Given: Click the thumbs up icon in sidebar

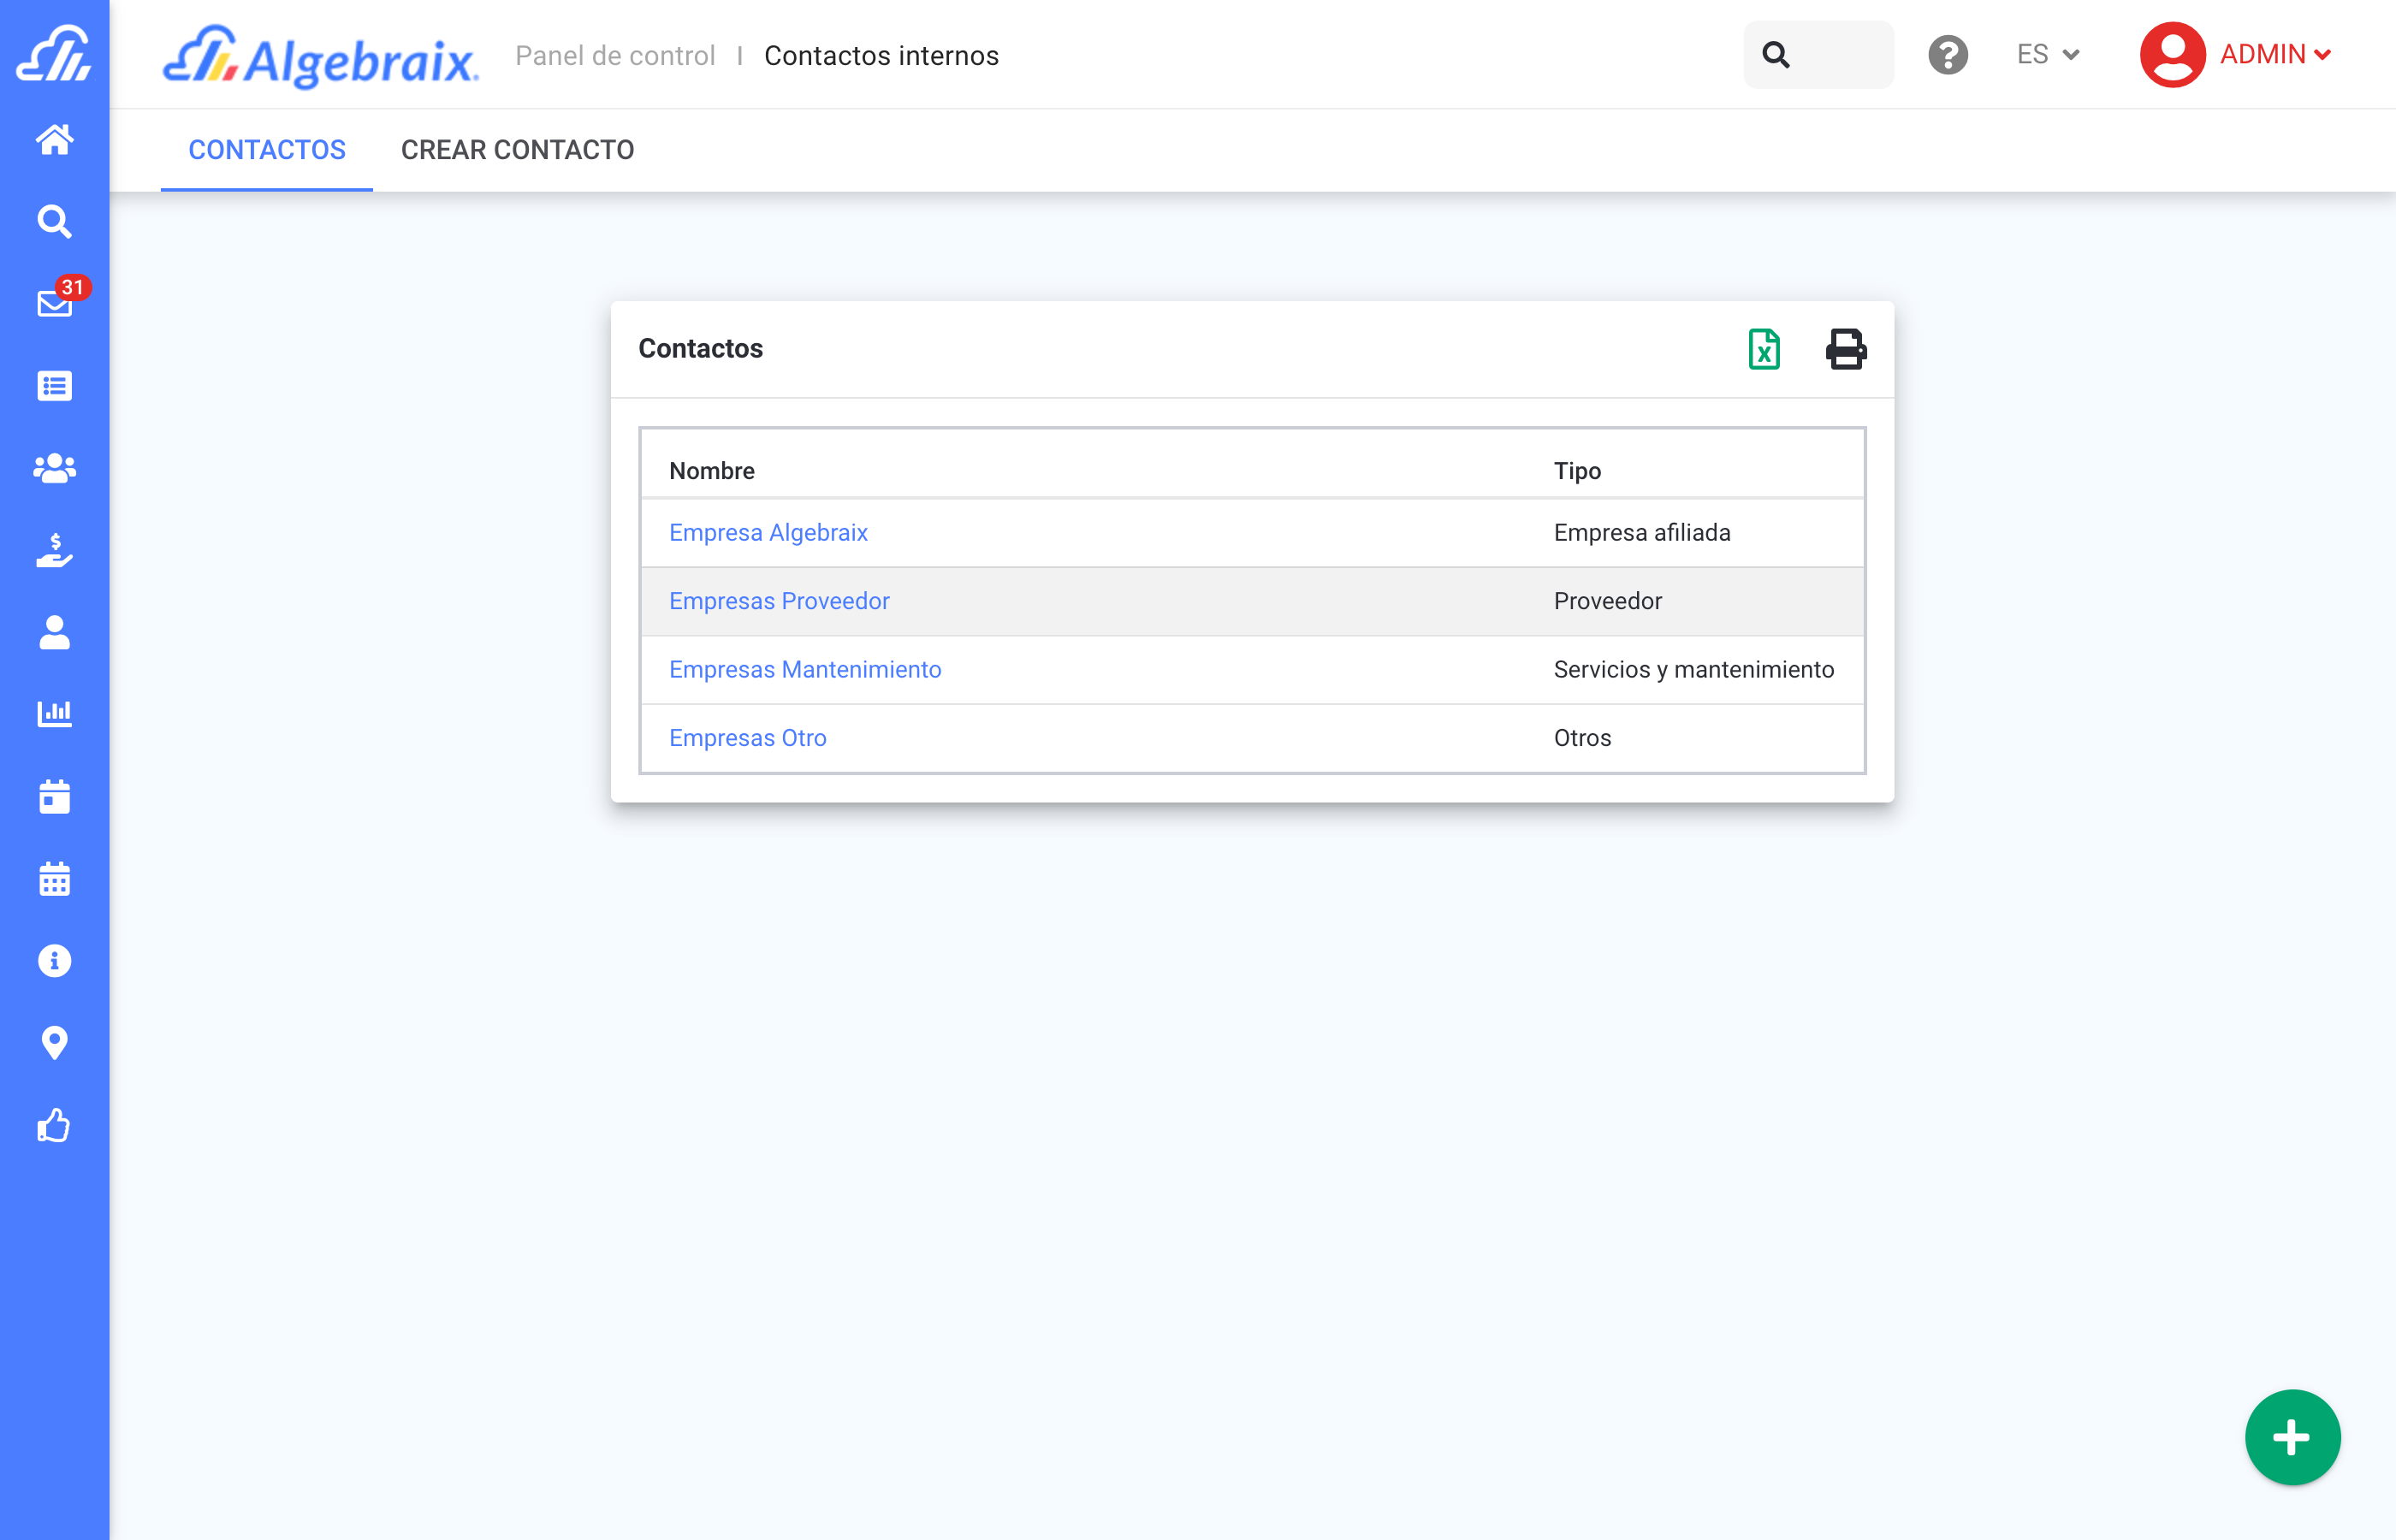Looking at the screenshot, I should point(54,1125).
